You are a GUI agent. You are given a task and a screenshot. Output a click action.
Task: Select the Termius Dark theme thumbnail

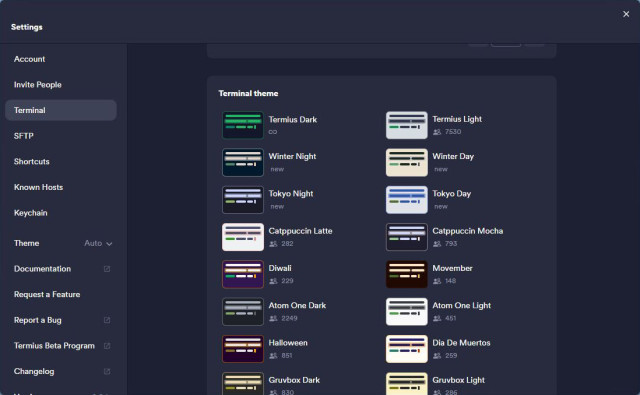(242, 125)
